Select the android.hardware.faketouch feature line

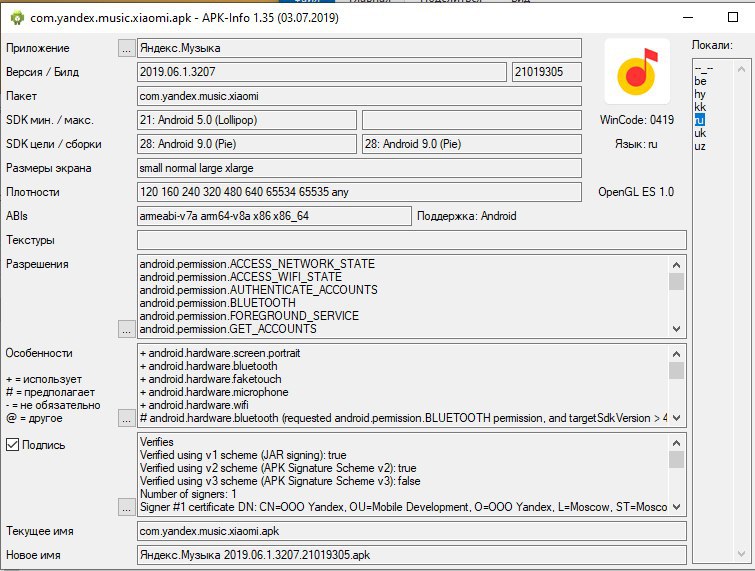click(x=210, y=379)
